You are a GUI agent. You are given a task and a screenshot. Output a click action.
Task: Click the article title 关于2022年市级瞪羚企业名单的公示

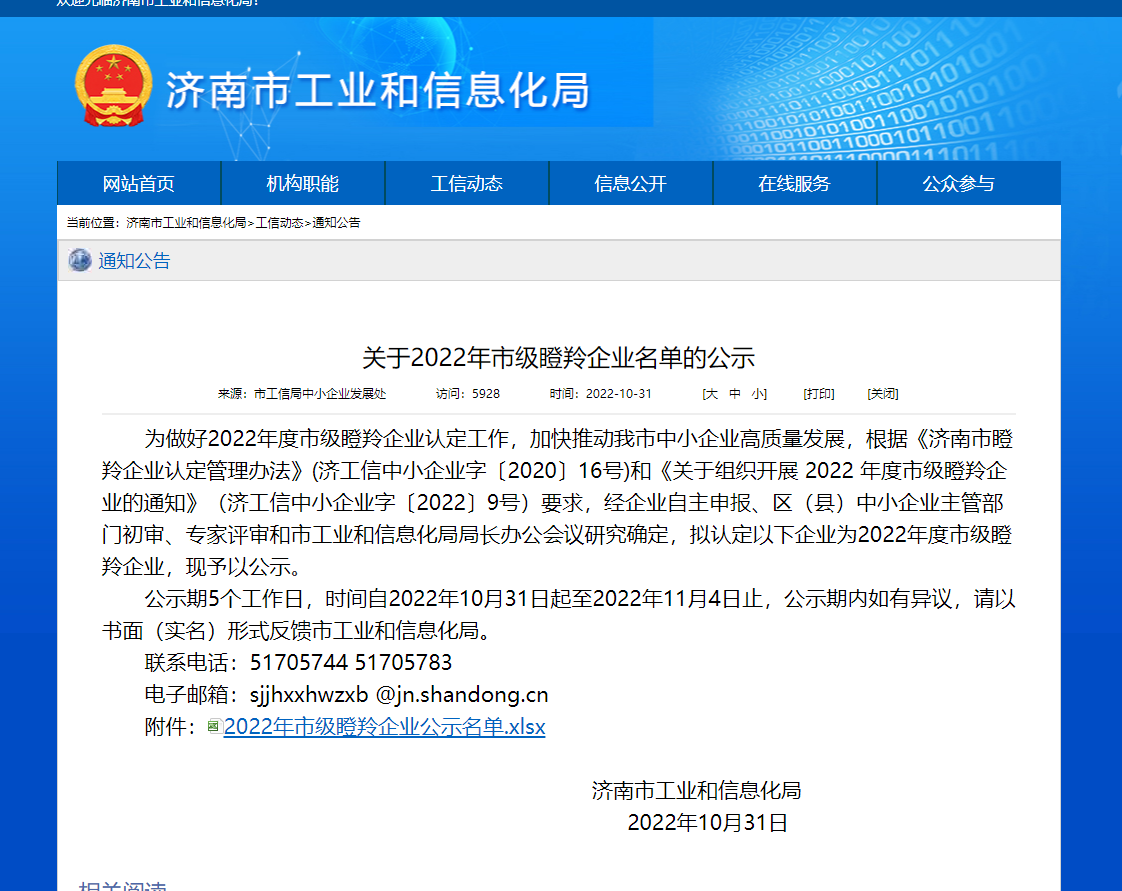559,357
